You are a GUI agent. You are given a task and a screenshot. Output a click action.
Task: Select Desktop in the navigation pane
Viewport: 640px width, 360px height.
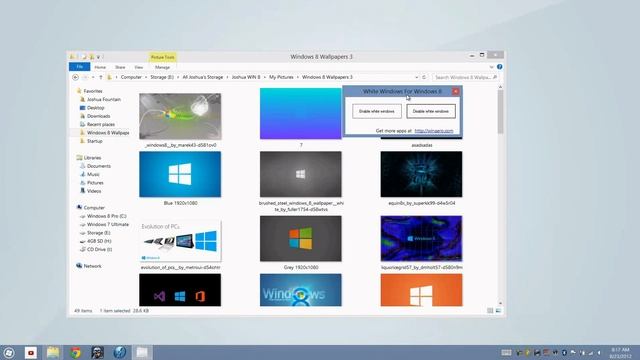[x=96, y=108]
